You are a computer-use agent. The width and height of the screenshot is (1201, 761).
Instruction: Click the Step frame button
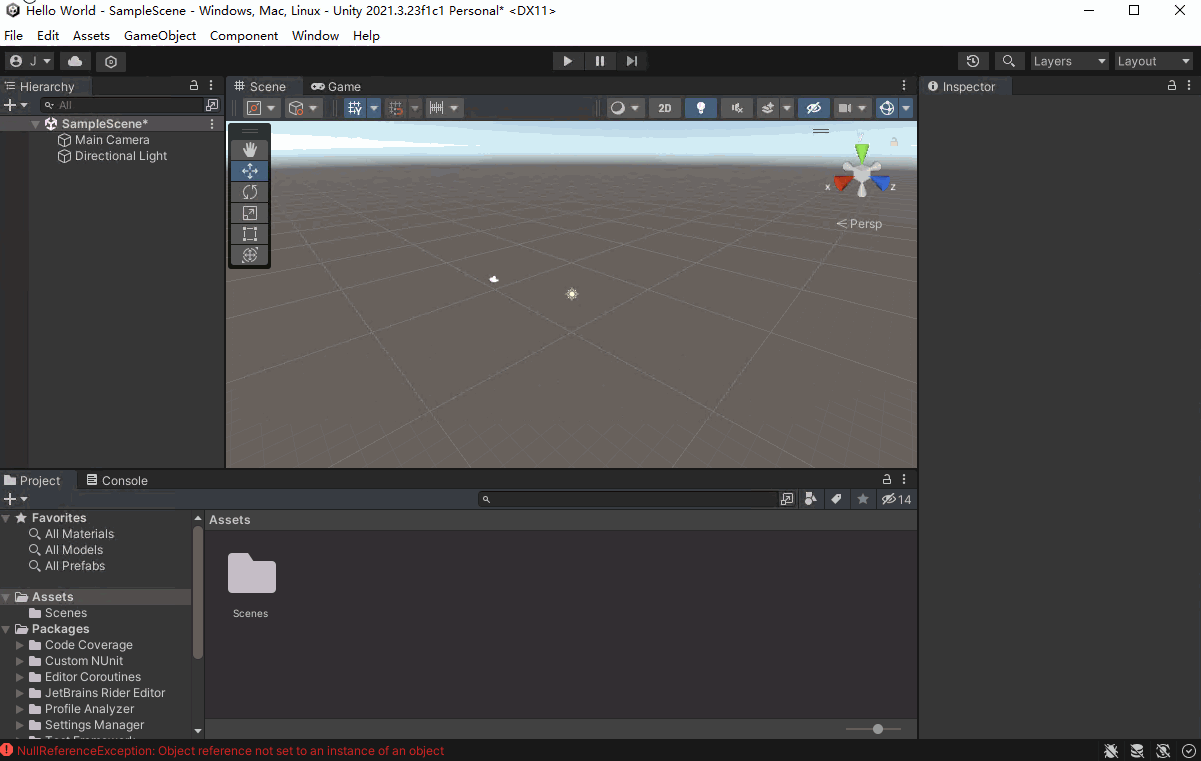coord(632,61)
